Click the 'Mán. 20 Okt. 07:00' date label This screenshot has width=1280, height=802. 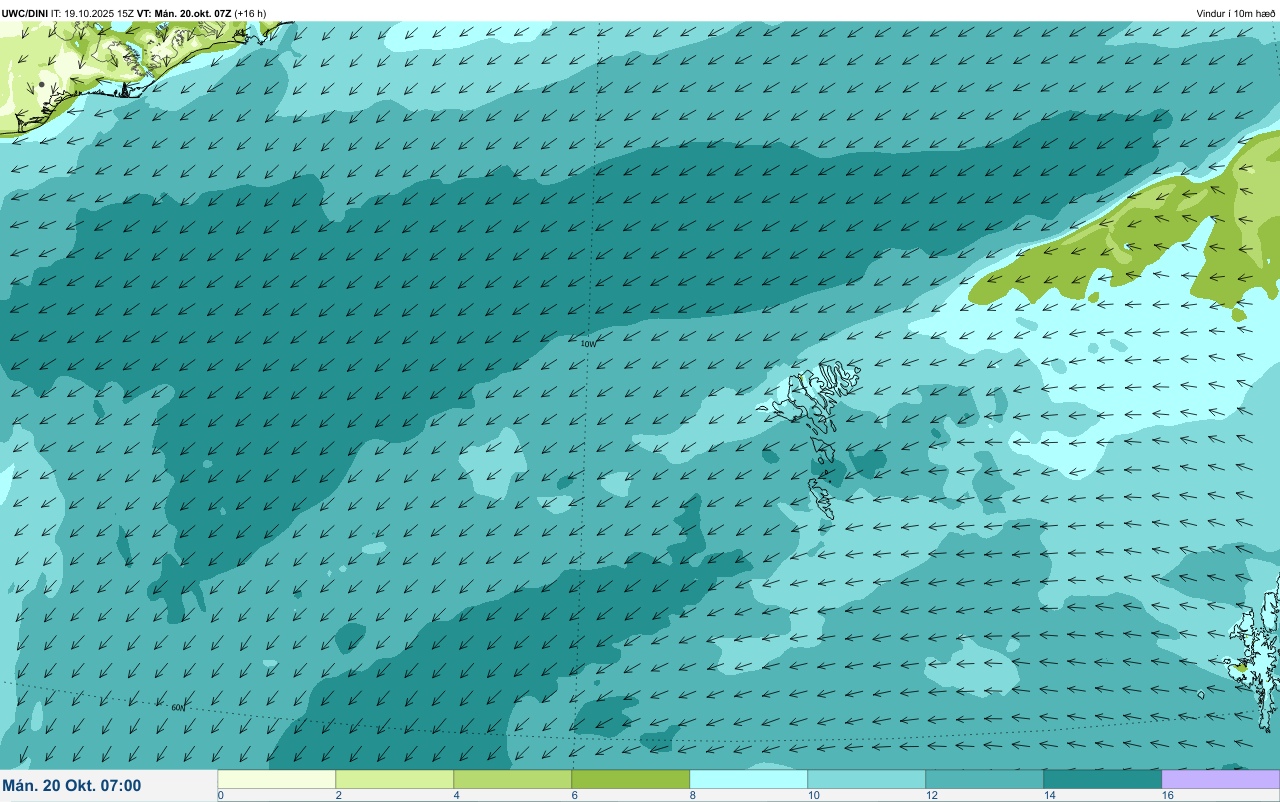pyautogui.click(x=72, y=786)
